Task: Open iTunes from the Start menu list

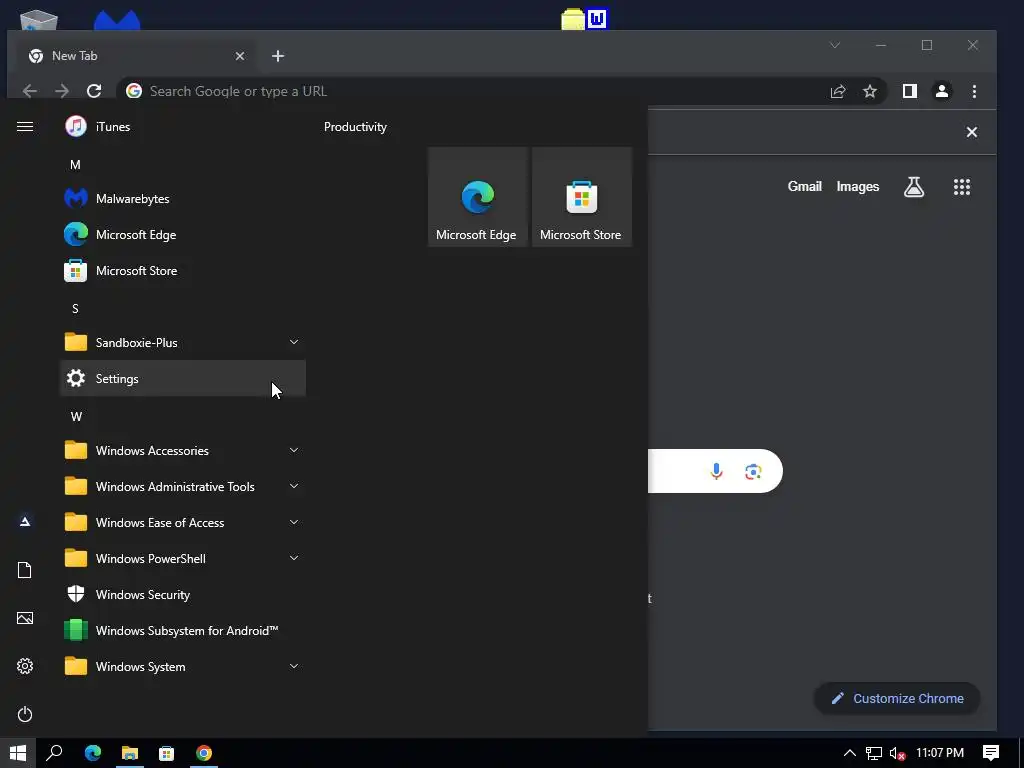Action: tap(183, 127)
